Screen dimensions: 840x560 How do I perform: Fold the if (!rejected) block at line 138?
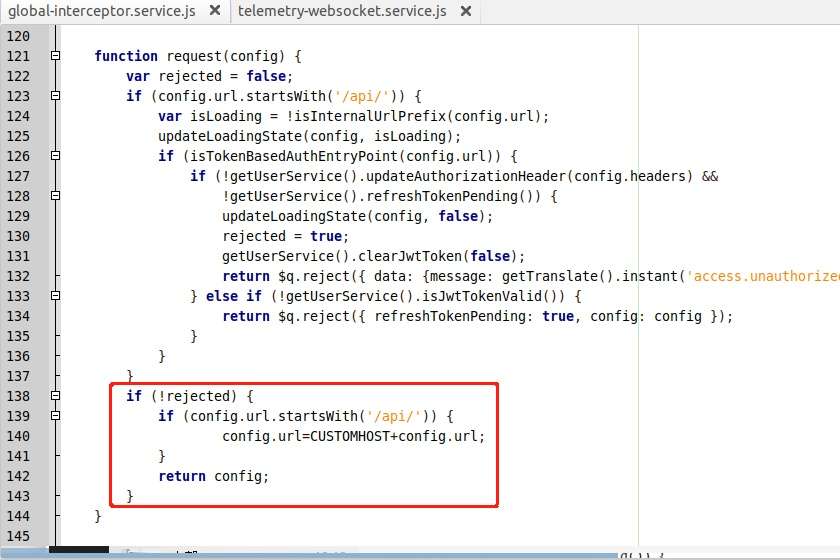point(55,395)
